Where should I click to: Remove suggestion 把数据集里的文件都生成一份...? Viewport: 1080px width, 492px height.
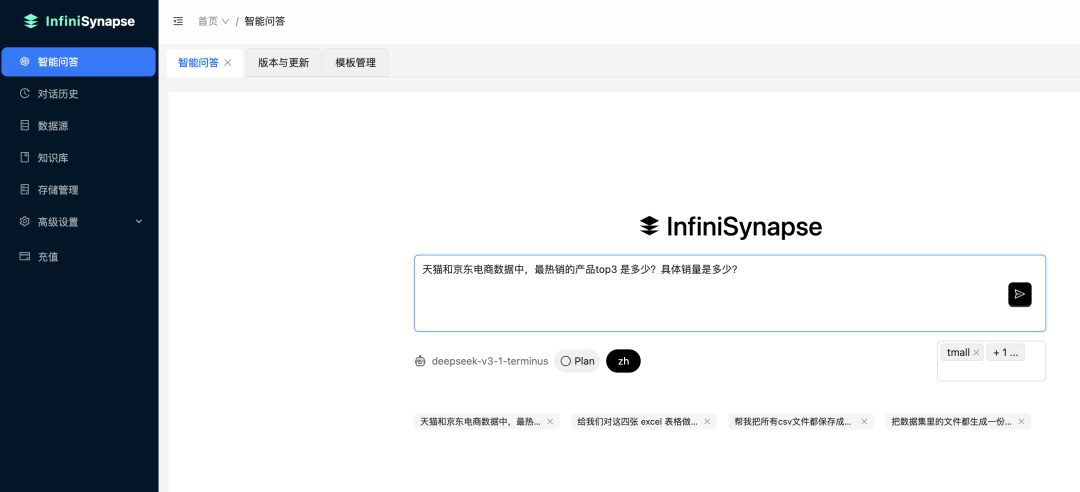point(1021,422)
